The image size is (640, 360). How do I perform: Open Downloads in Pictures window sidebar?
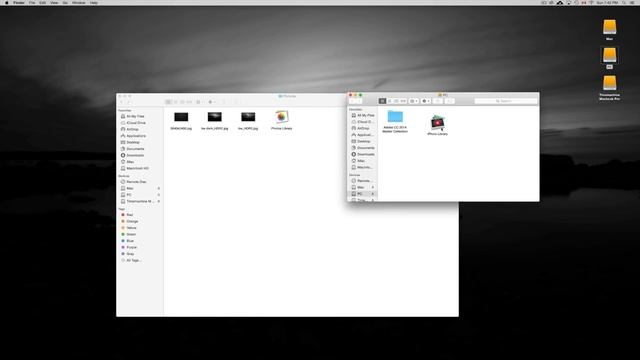(133, 156)
